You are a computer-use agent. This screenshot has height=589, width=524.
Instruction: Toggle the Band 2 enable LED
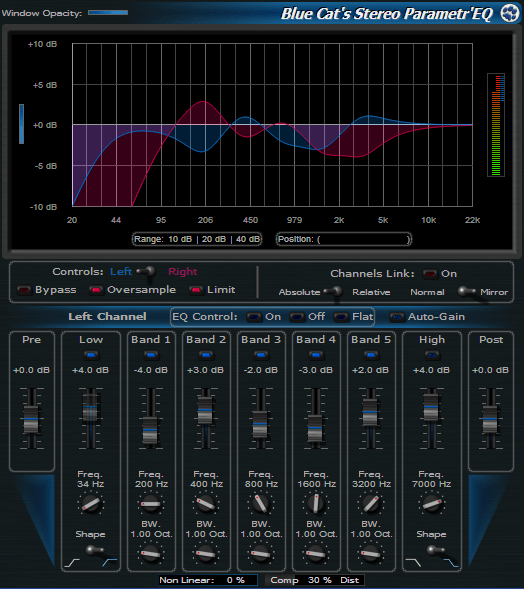pos(205,355)
